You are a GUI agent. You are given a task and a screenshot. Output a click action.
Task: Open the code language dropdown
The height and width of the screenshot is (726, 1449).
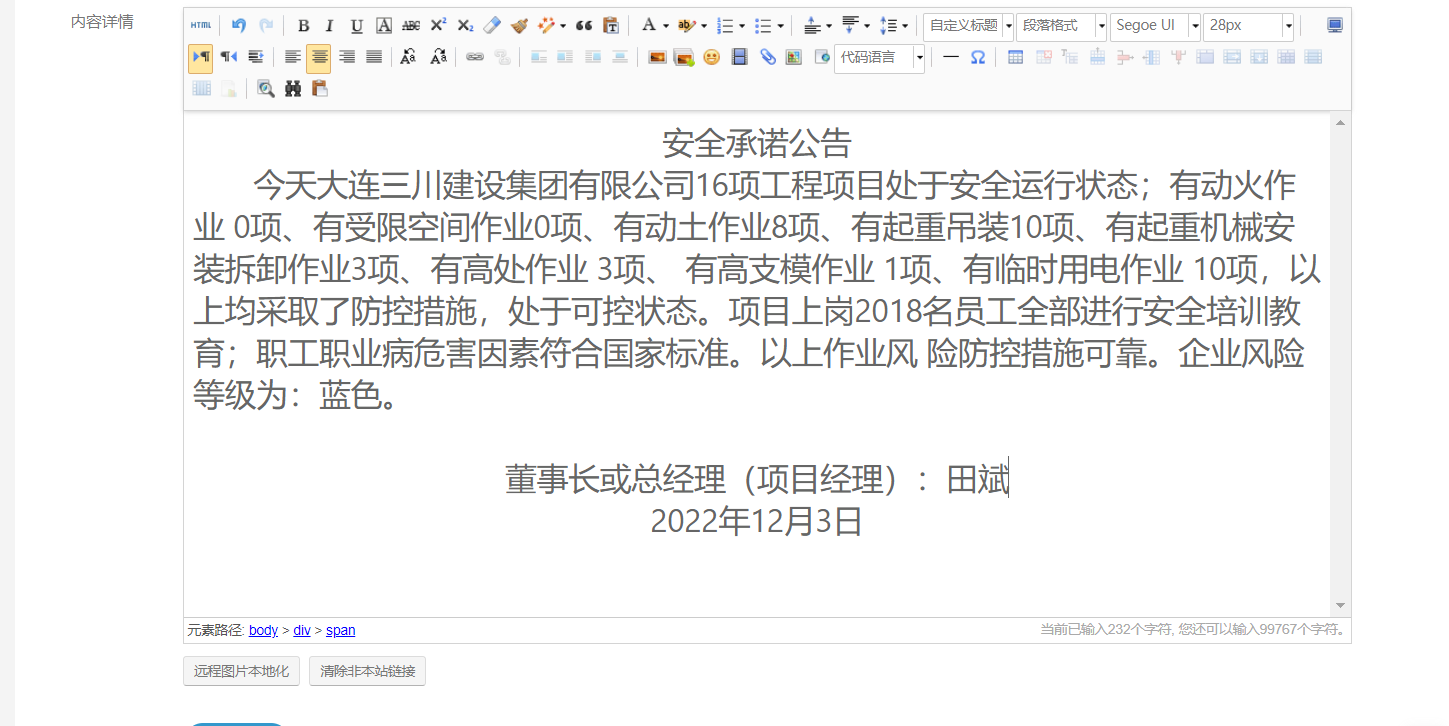point(880,57)
